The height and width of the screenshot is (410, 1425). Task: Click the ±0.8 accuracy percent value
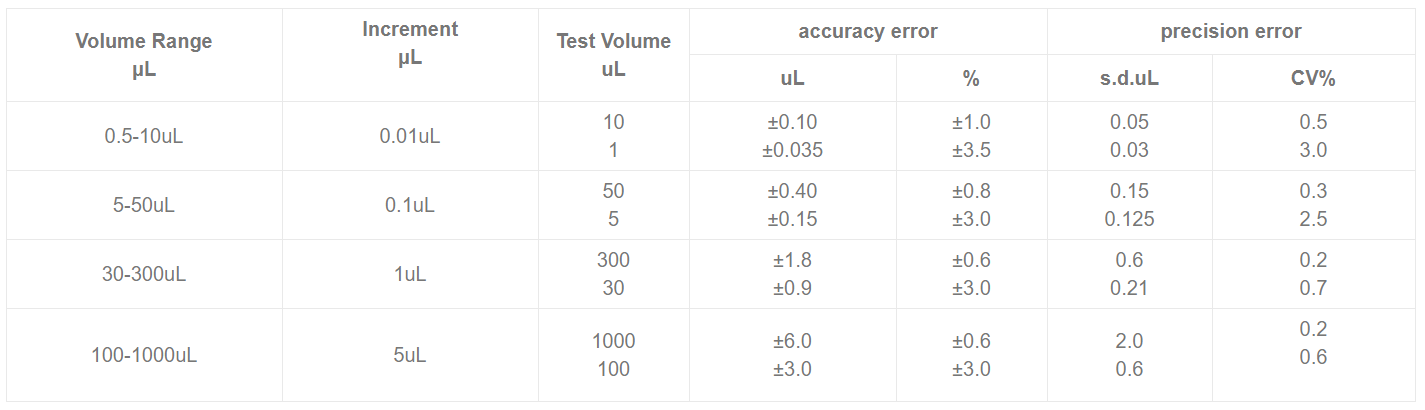(x=971, y=191)
